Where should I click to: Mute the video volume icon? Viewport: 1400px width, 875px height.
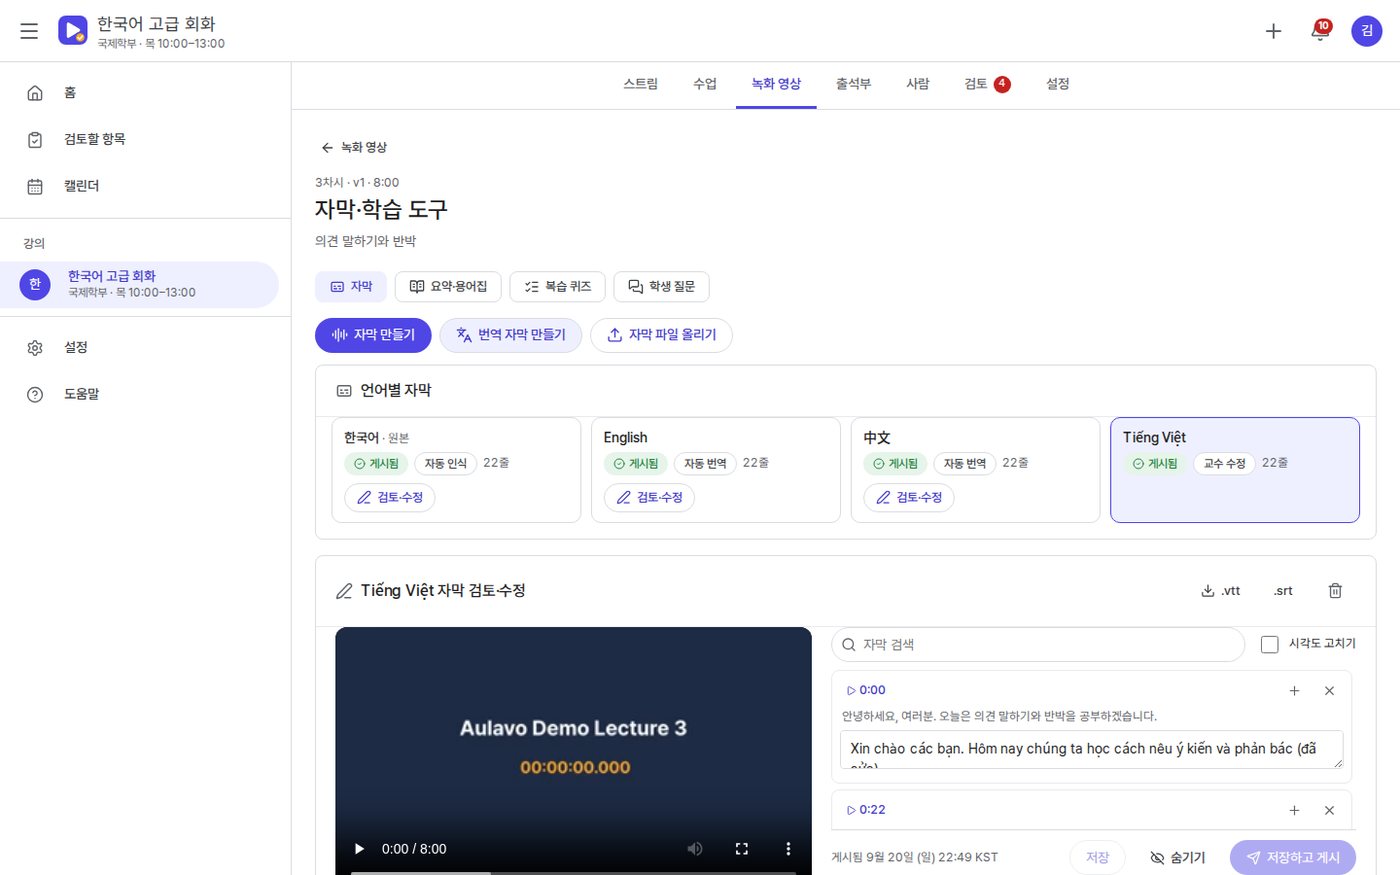click(695, 849)
